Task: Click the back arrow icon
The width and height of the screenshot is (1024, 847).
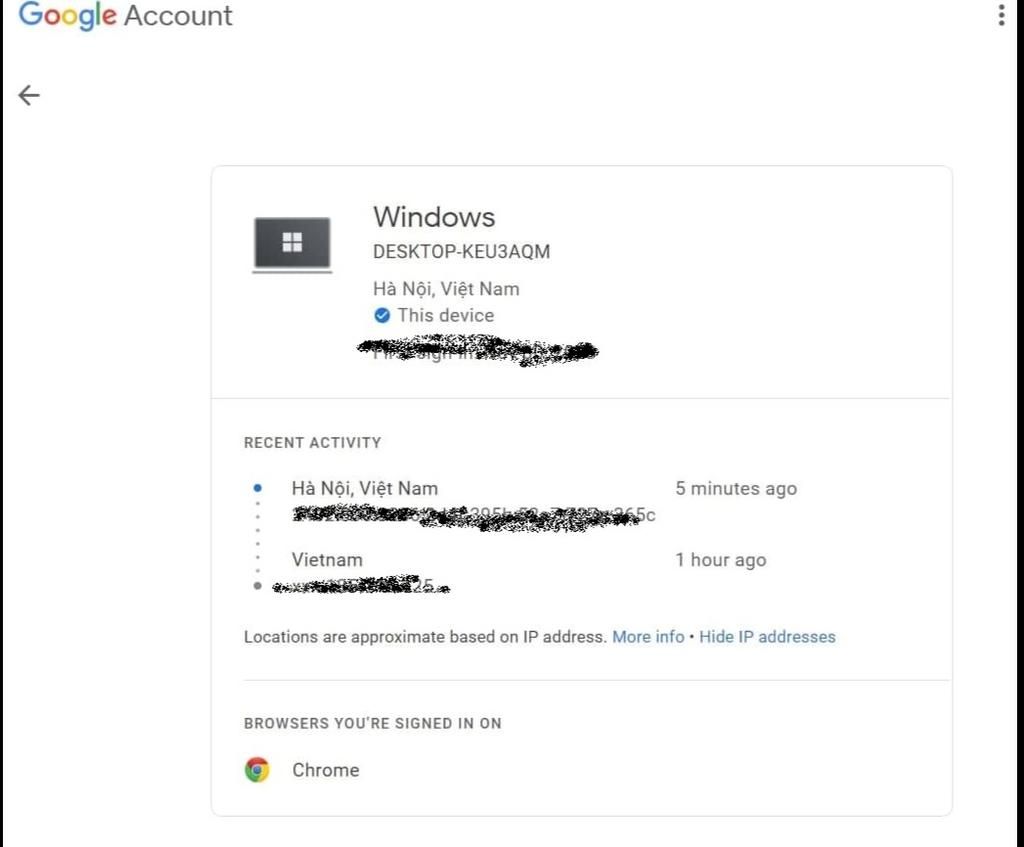Action: pyautogui.click(x=29, y=95)
